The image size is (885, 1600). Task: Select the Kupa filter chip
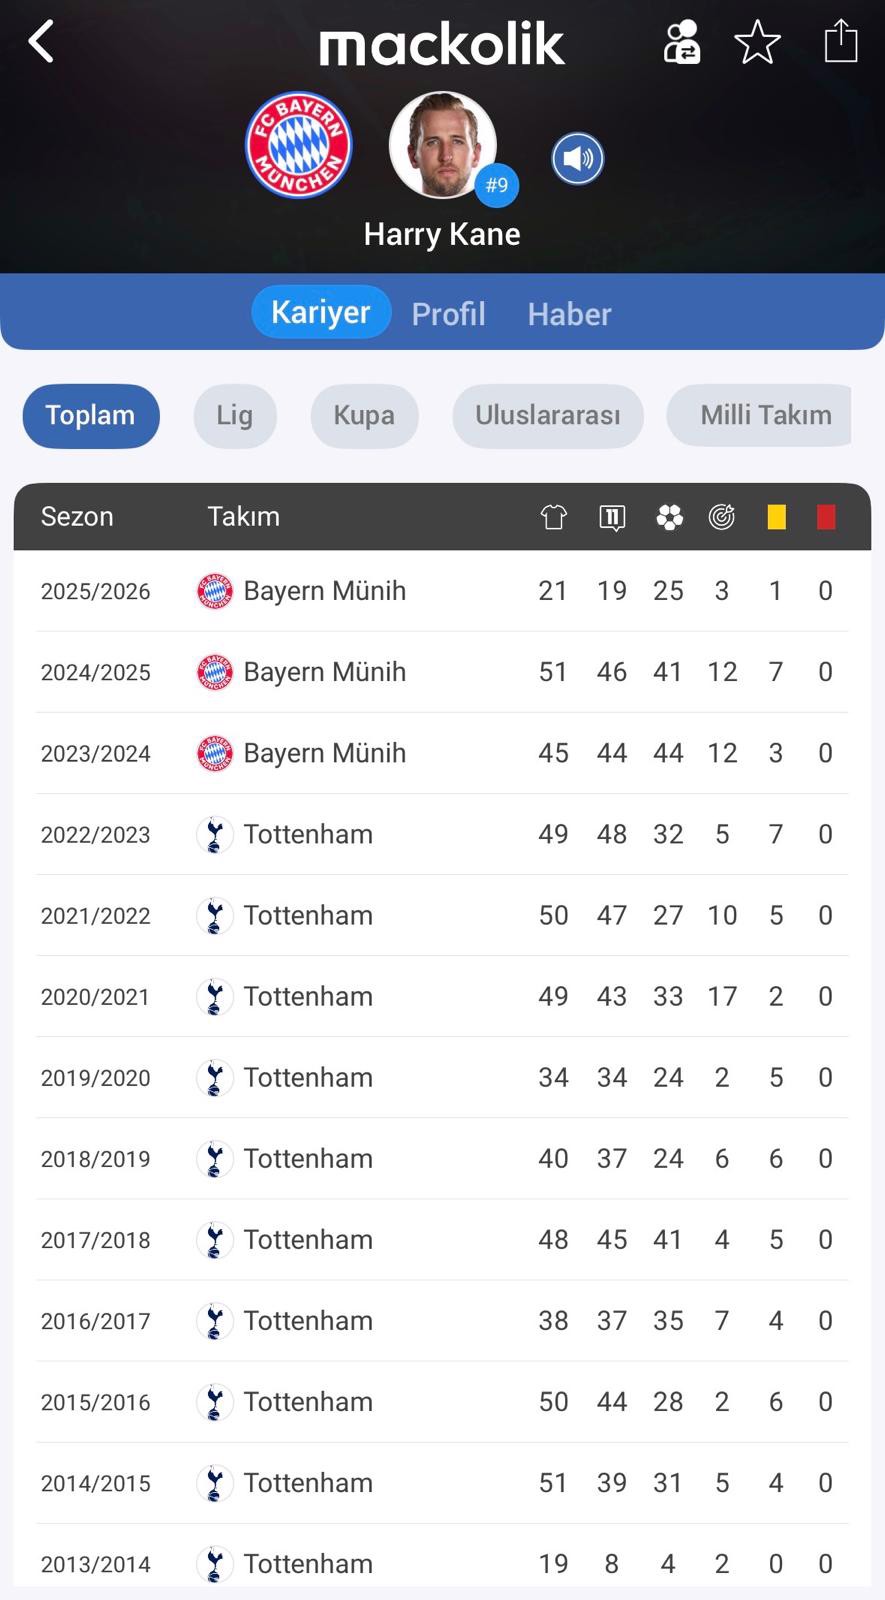coord(364,415)
